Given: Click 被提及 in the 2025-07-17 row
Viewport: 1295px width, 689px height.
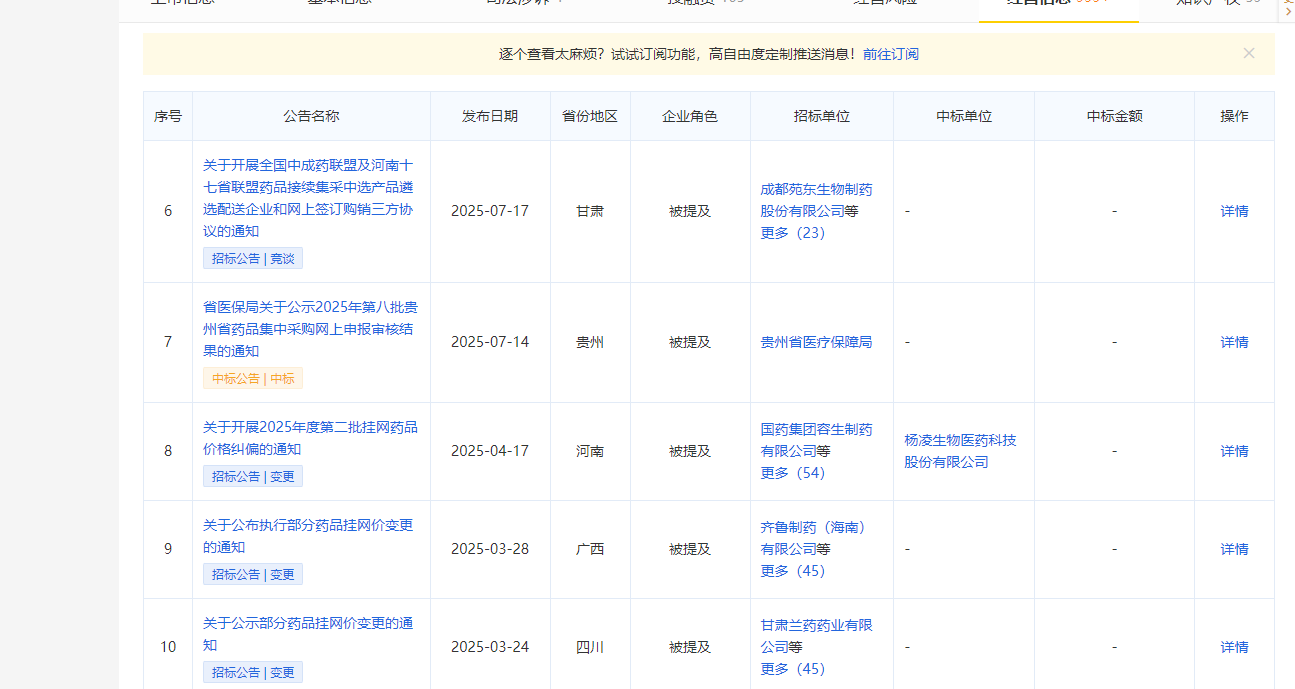Looking at the screenshot, I should pos(690,211).
